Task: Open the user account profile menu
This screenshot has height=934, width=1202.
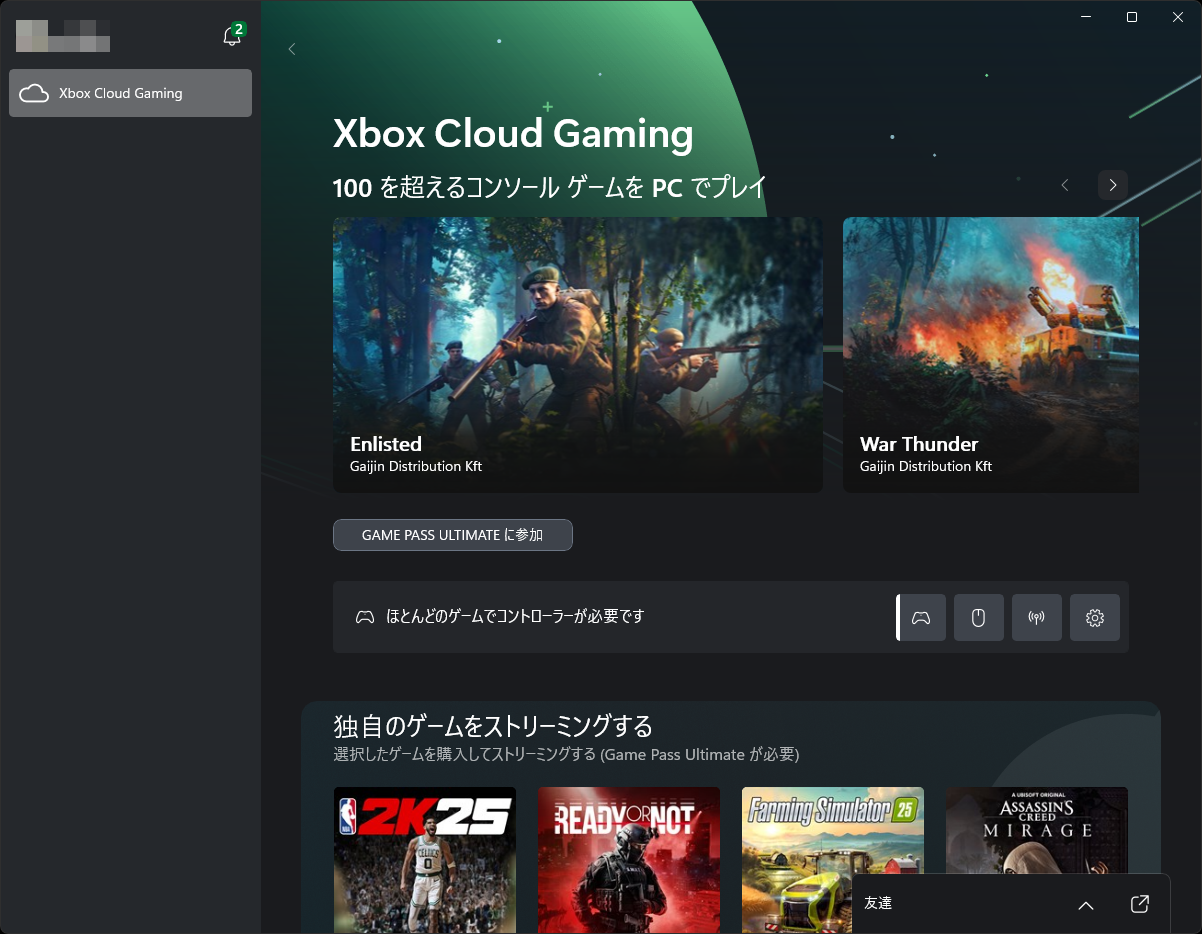Action: 60,36
